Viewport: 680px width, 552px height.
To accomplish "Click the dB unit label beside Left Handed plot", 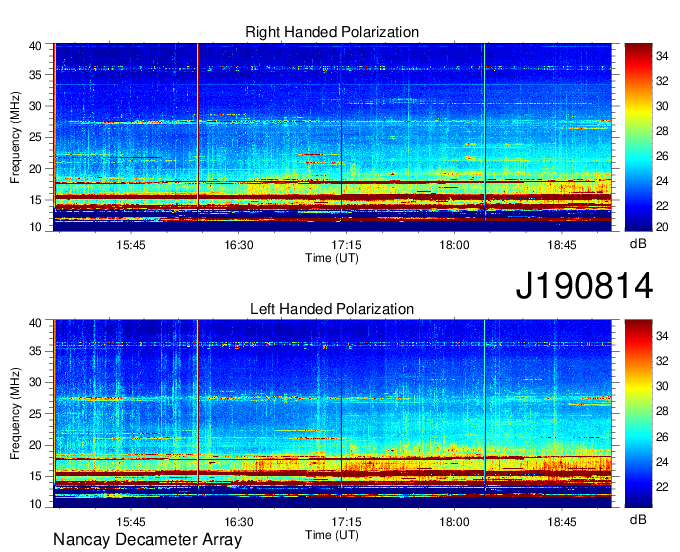I will point(638,519).
